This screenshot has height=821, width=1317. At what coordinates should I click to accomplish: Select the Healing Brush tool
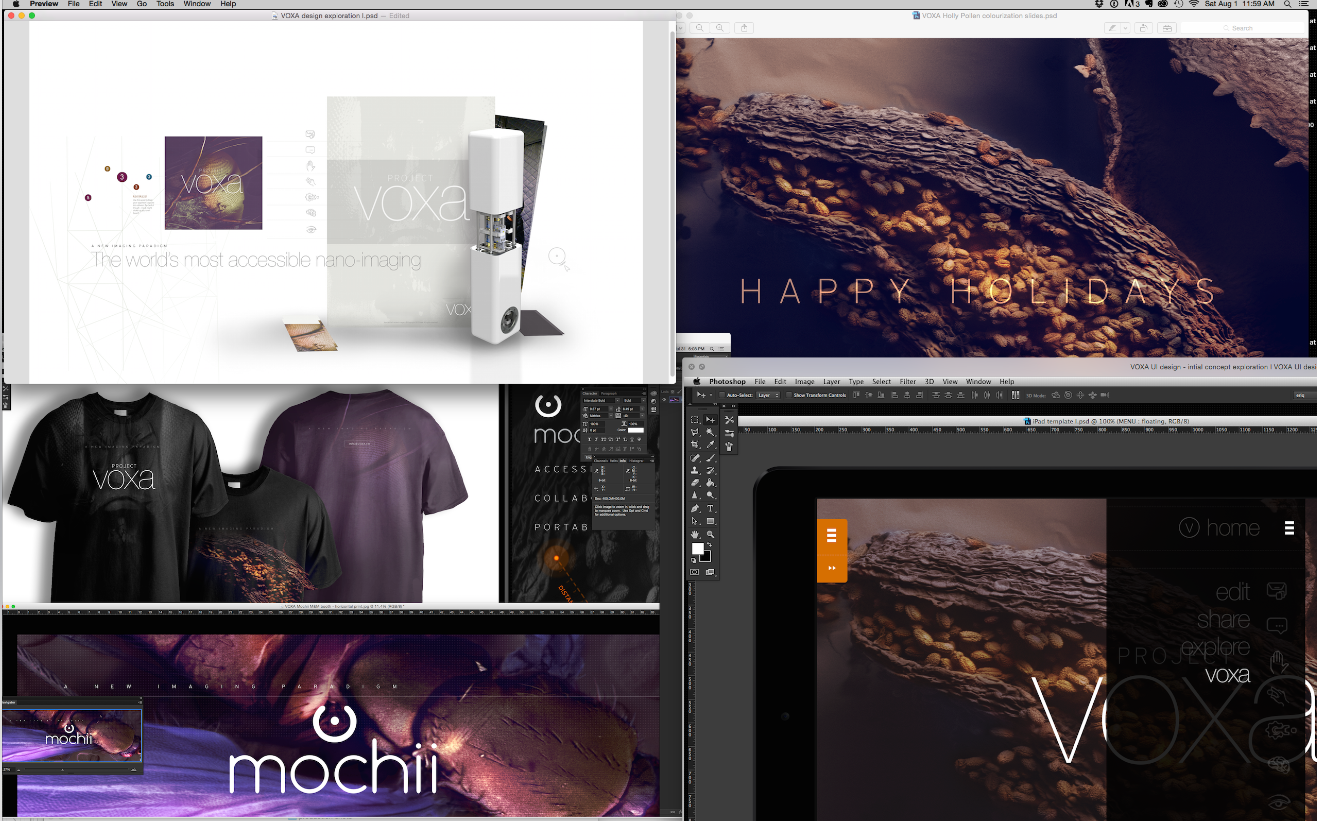[x=694, y=458]
